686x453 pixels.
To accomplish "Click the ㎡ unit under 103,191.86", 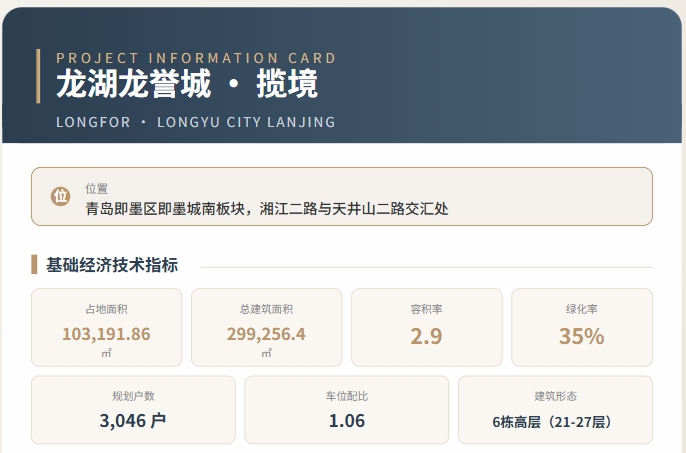I will point(106,353).
